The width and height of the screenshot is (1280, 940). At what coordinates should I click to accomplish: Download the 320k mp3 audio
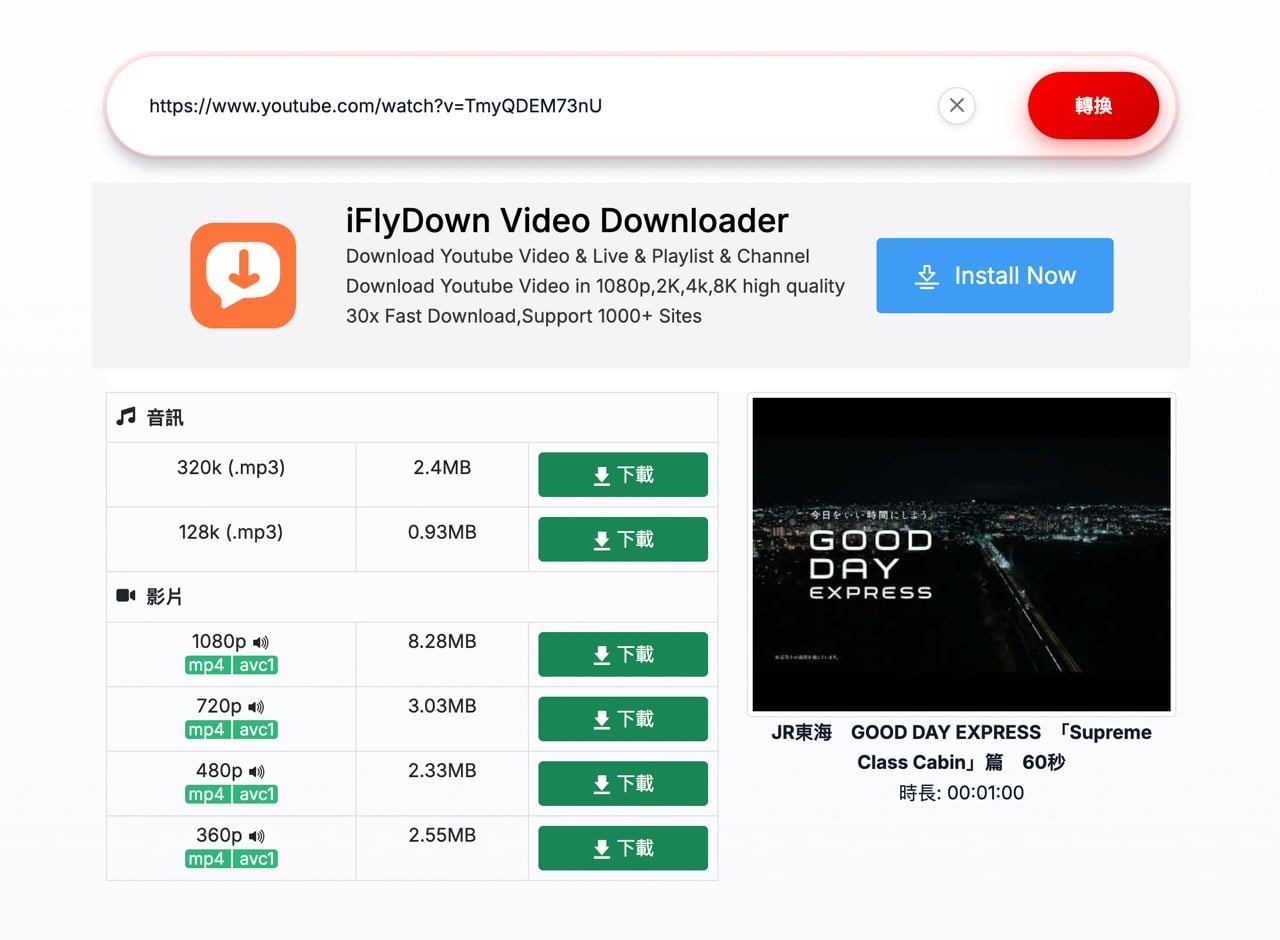[x=623, y=475]
